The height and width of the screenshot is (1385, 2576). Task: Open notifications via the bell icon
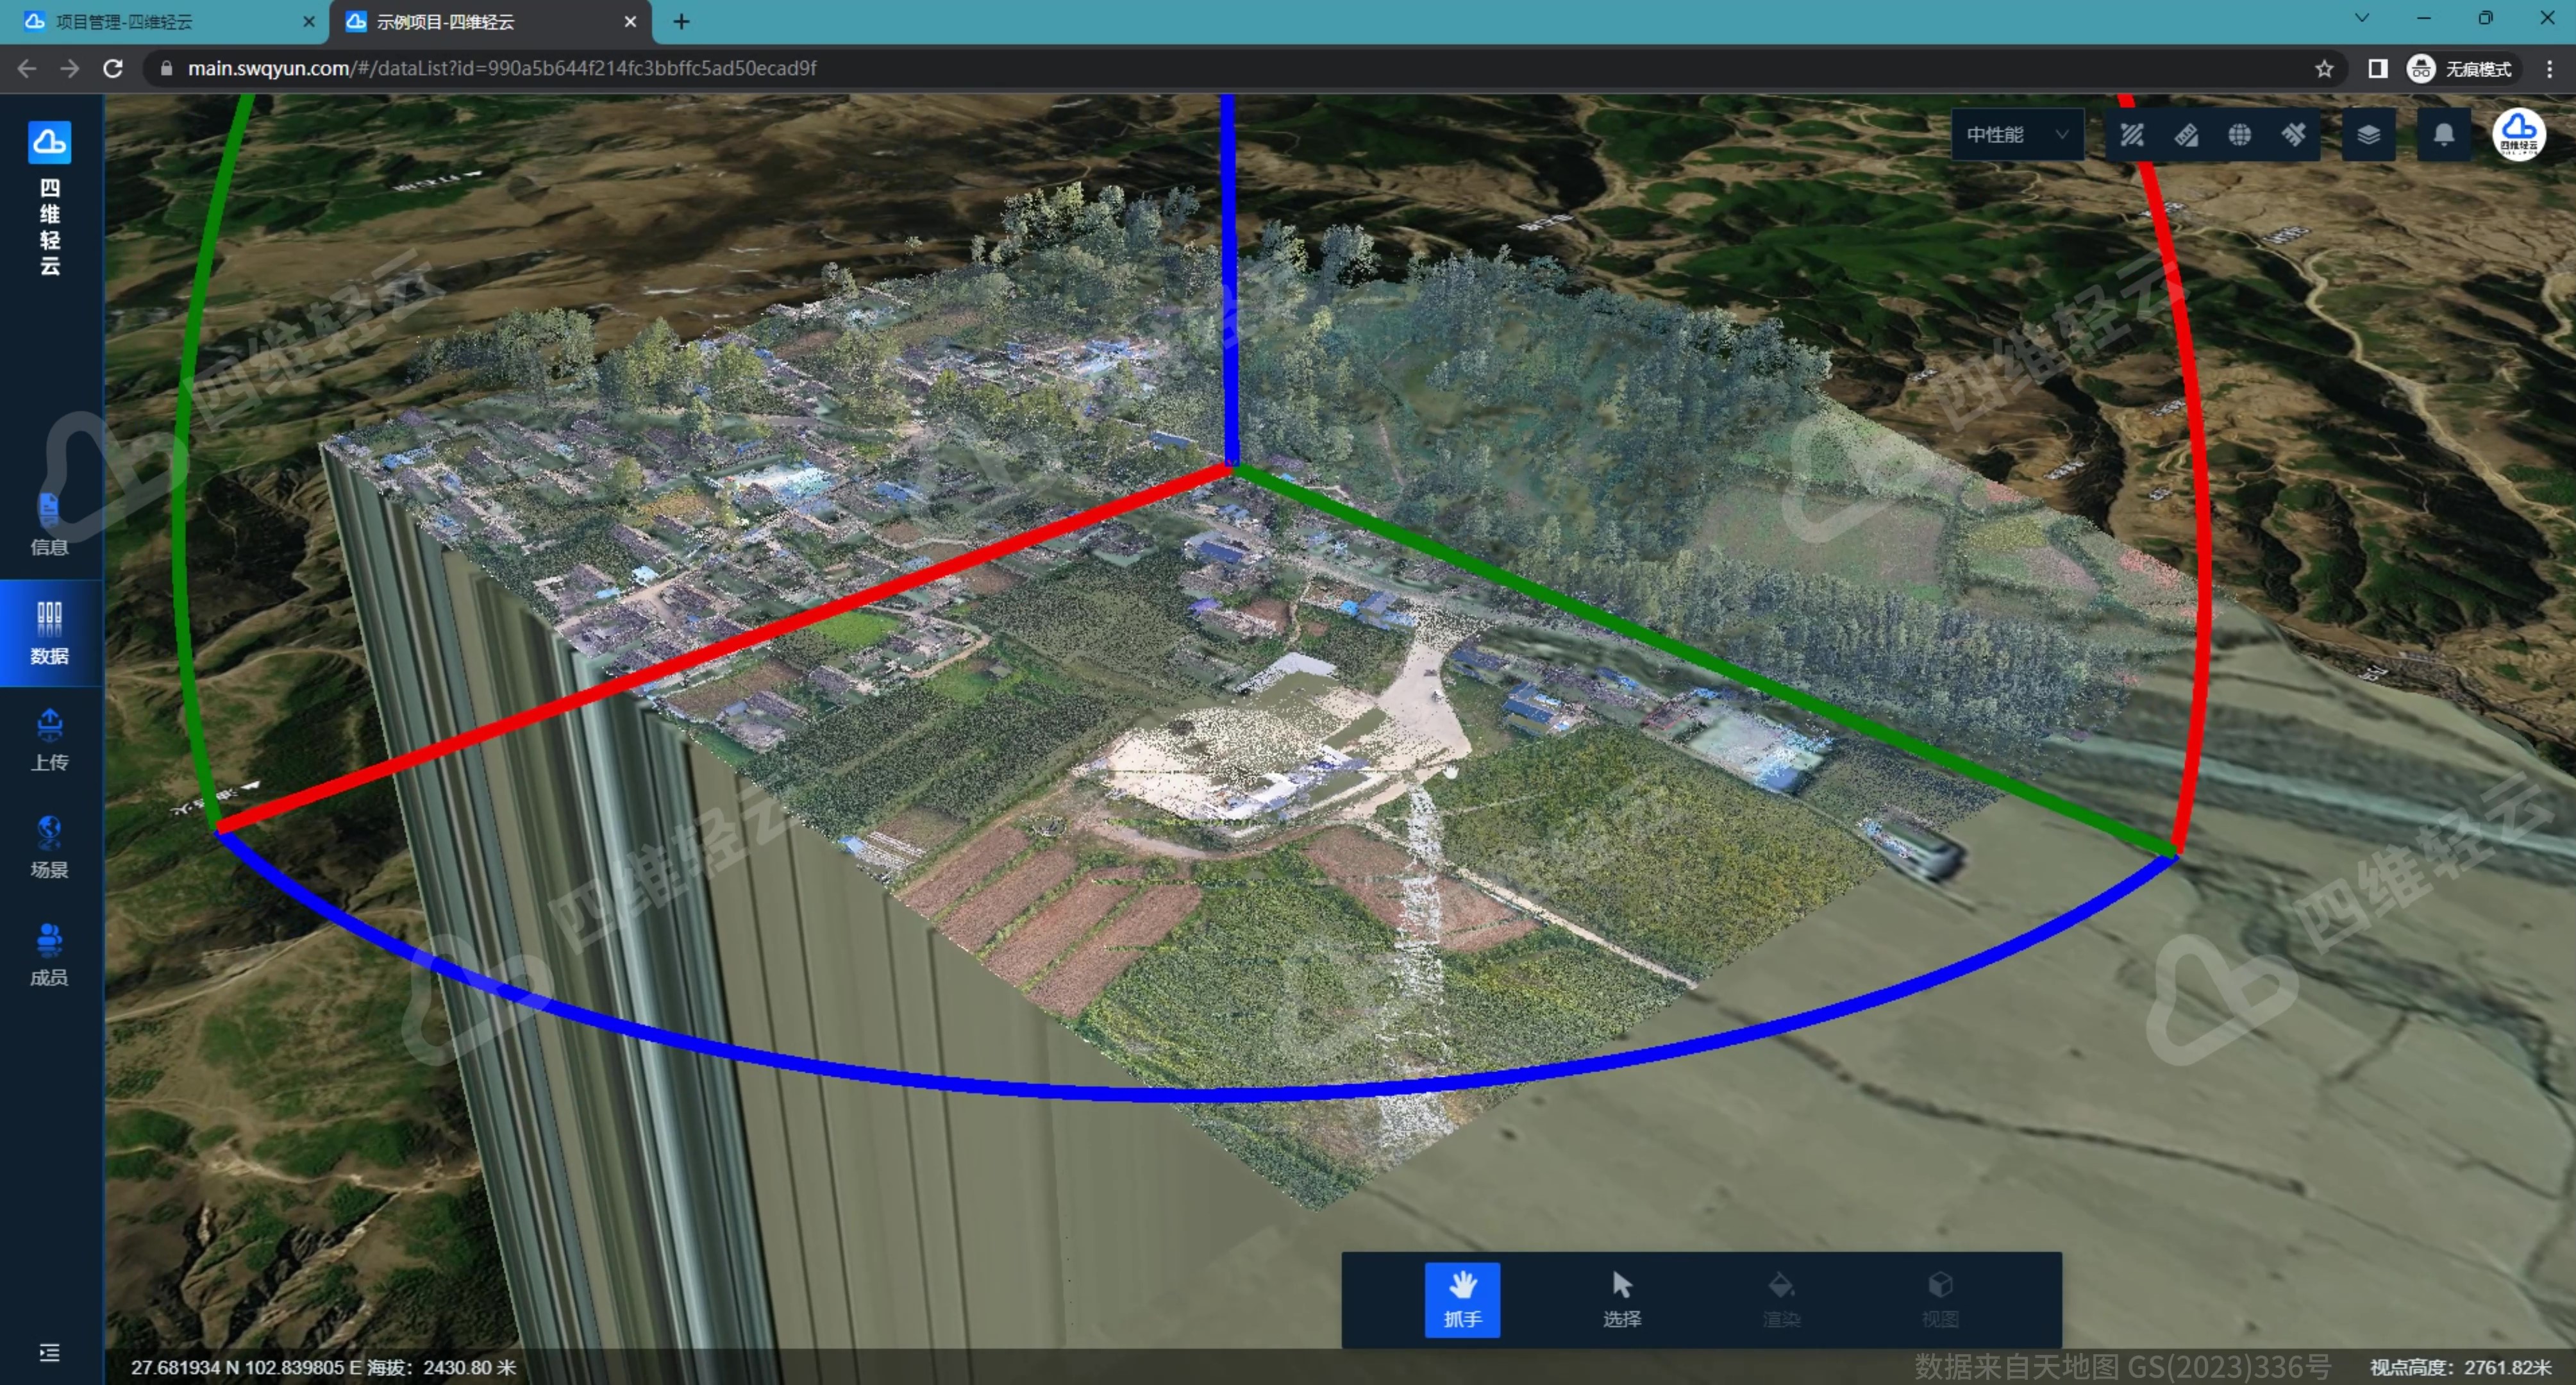click(2443, 134)
